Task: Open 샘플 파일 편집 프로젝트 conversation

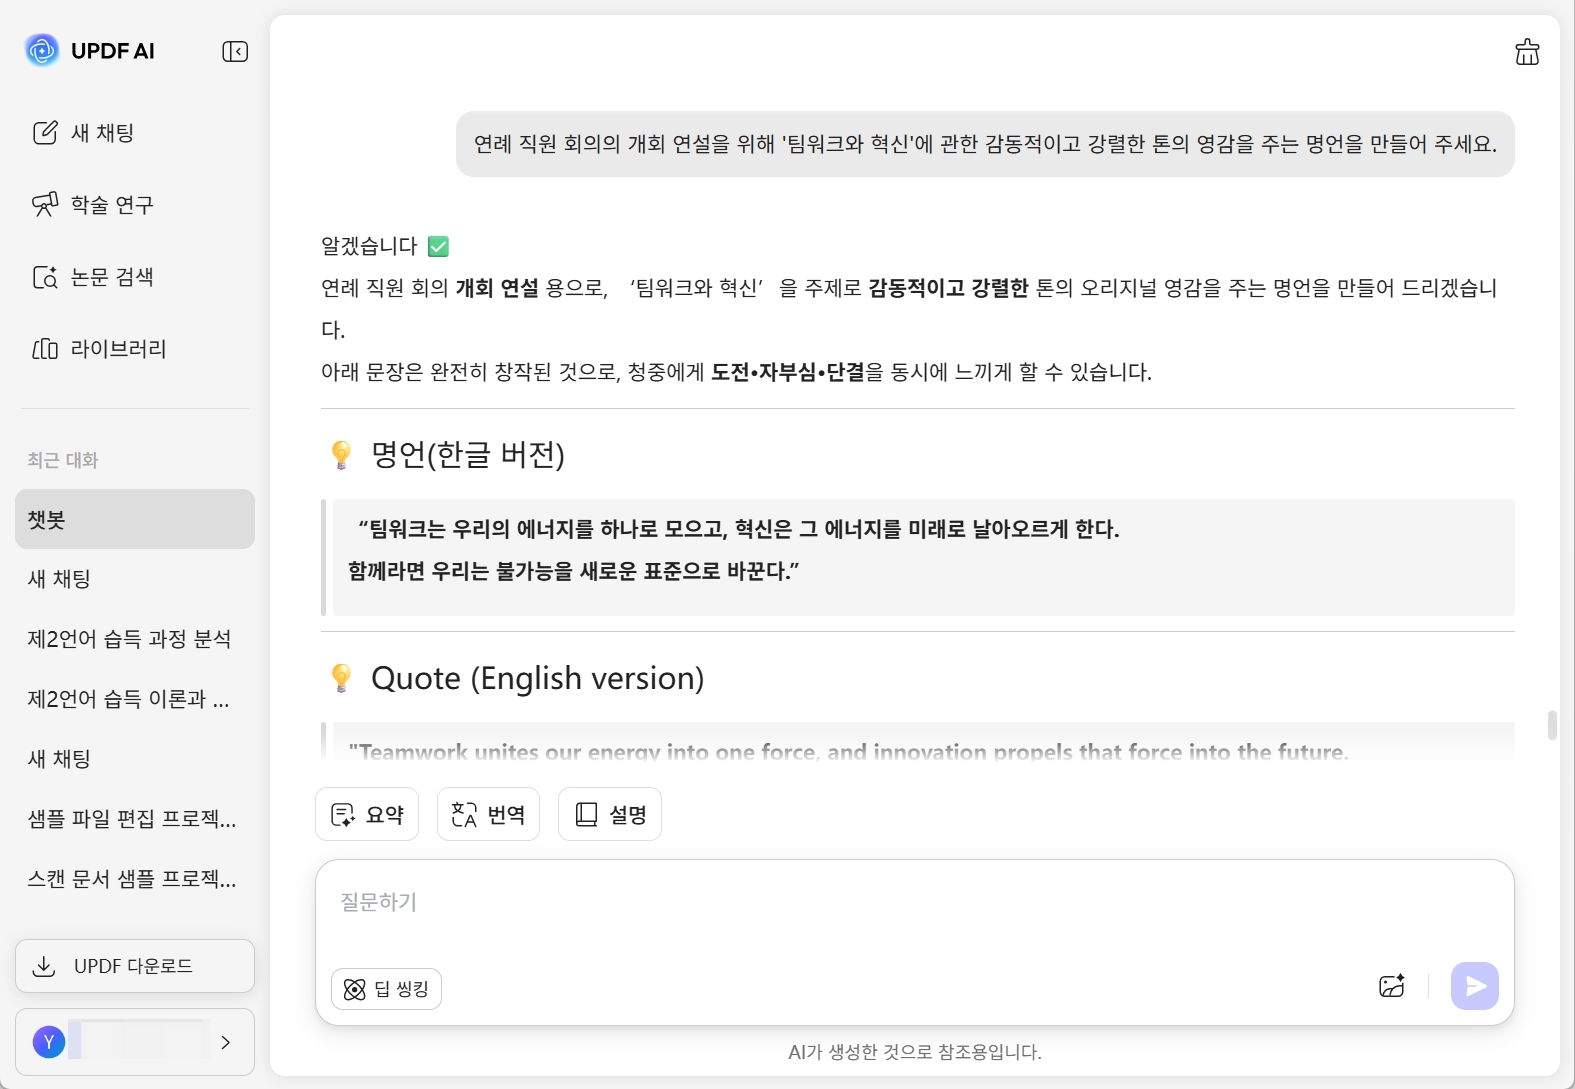Action: point(132,819)
